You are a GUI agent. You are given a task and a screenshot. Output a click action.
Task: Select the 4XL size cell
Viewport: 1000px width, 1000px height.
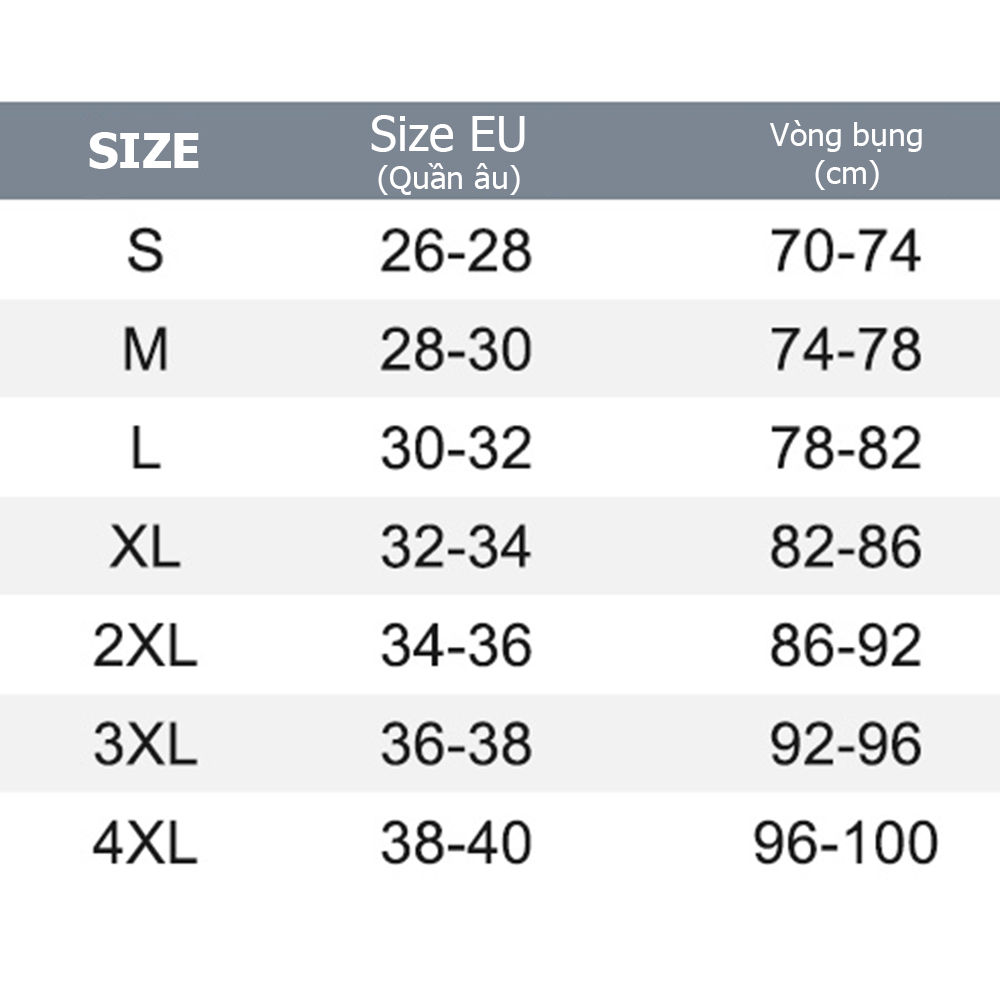[145, 844]
